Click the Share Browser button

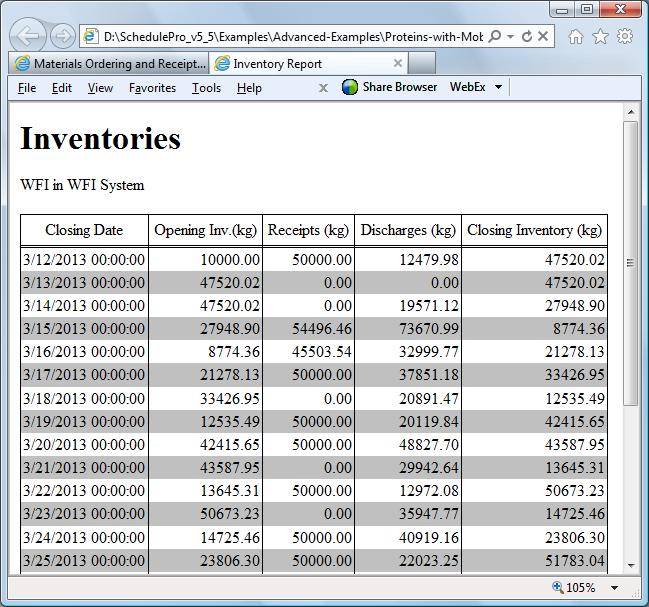coord(390,87)
